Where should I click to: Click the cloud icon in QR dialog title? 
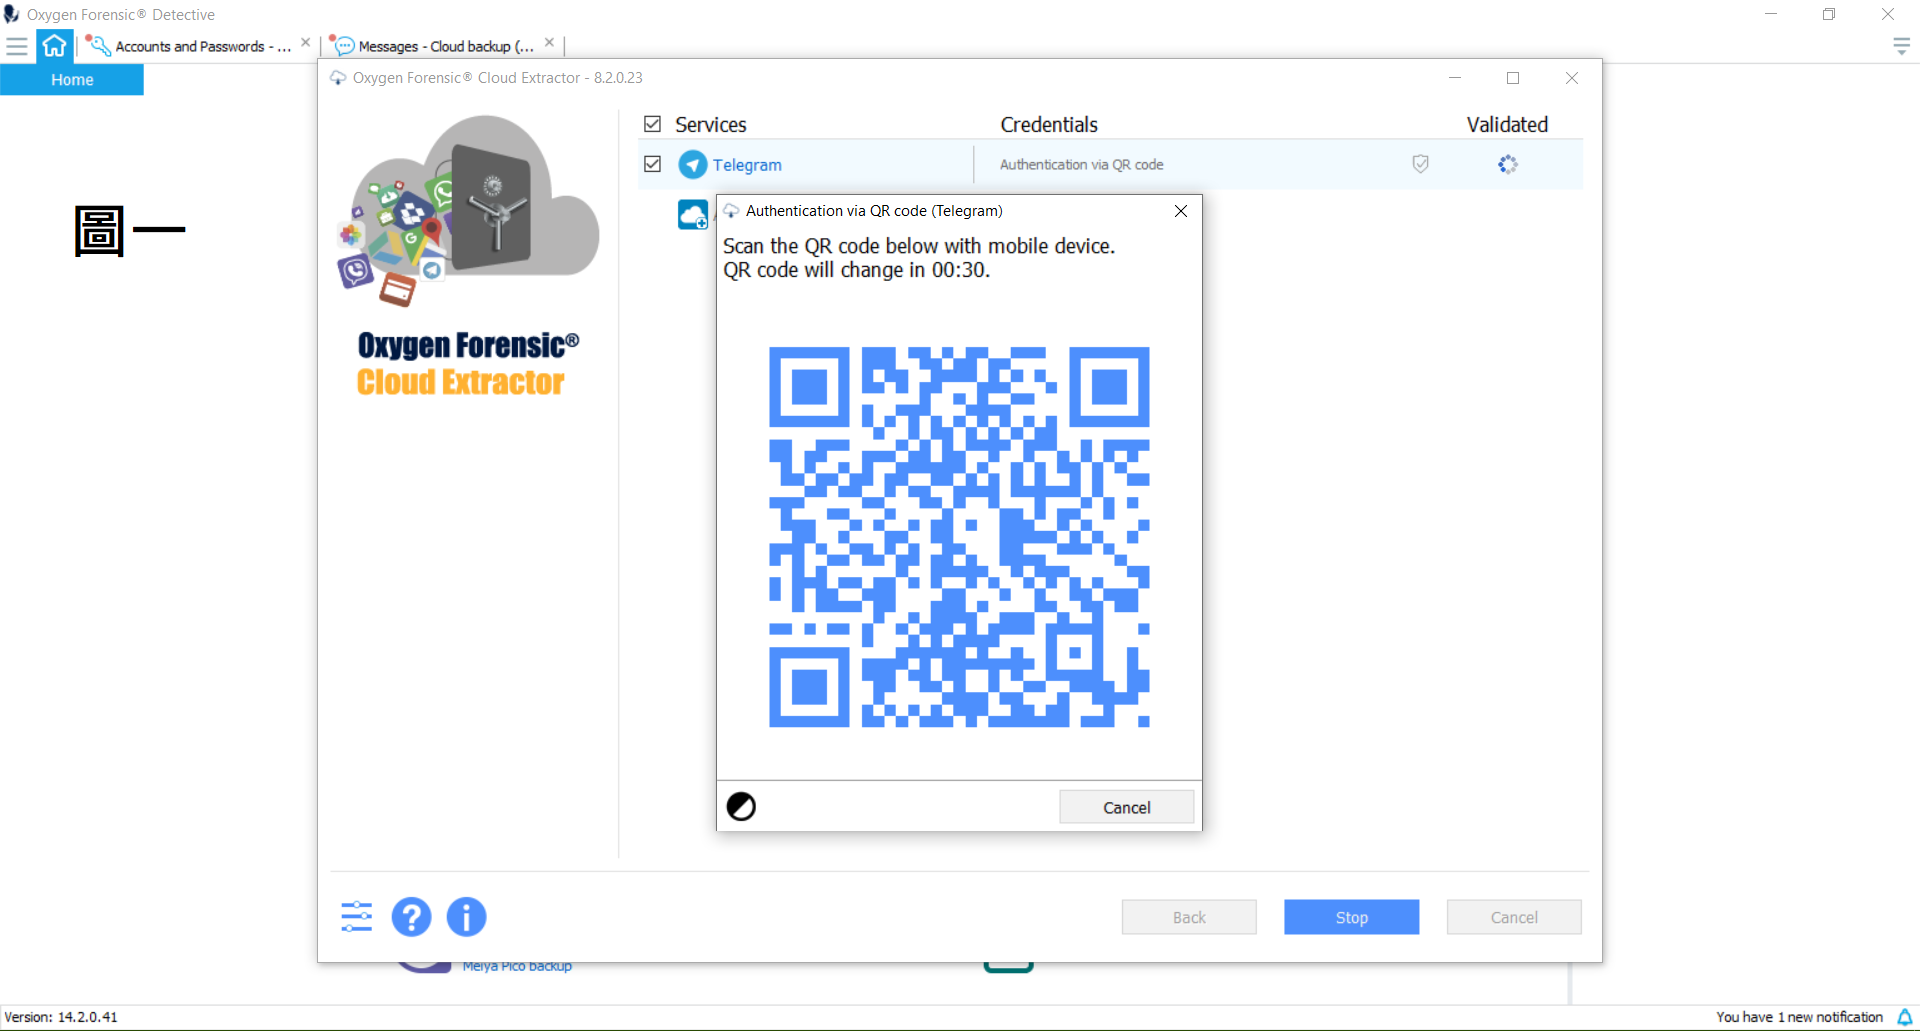pyautogui.click(x=731, y=211)
